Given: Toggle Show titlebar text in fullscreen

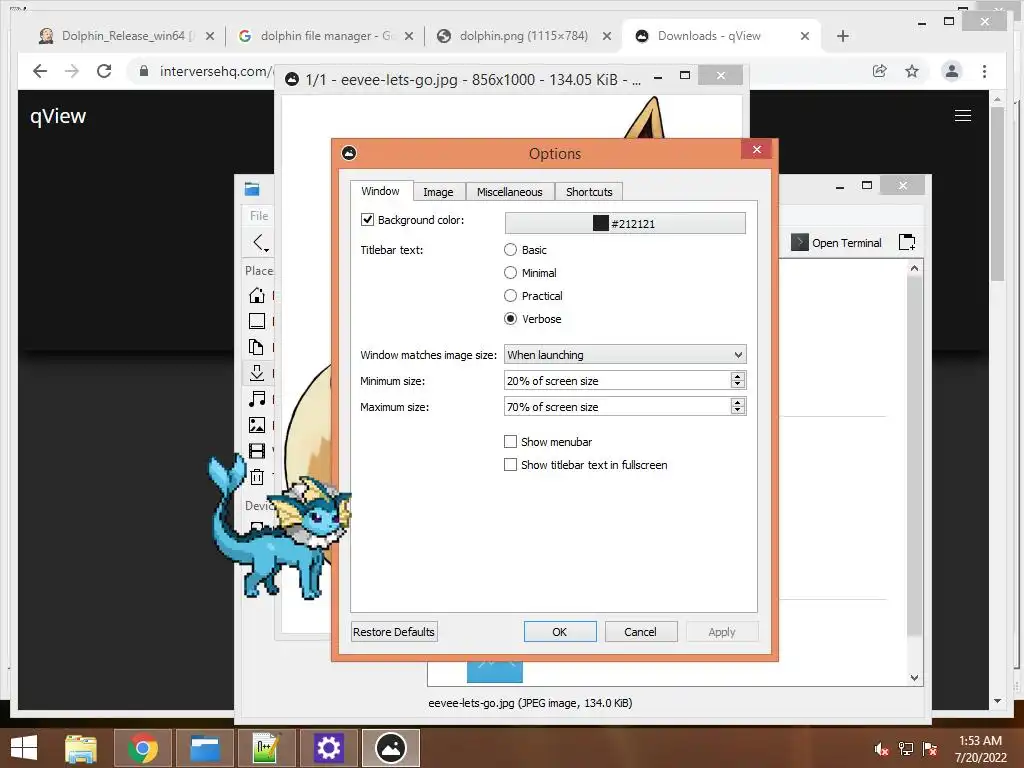Looking at the screenshot, I should coord(510,465).
